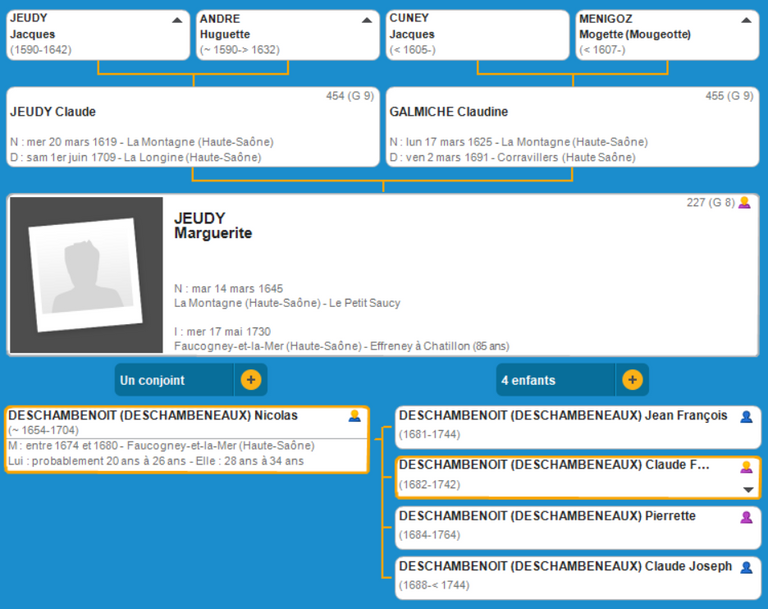Click the plus icon beside Un conjoint

[250, 380]
